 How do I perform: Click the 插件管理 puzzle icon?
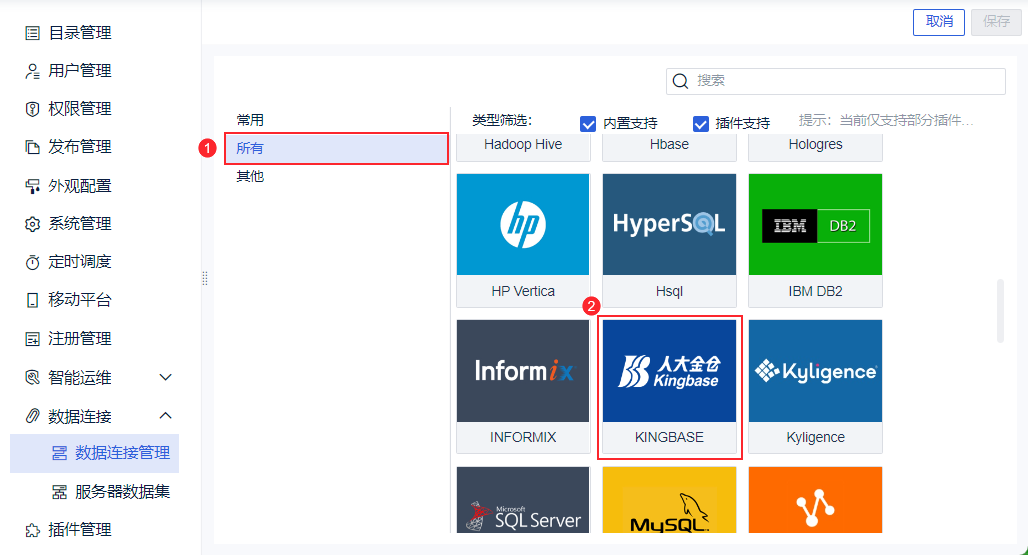tap(32, 529)
